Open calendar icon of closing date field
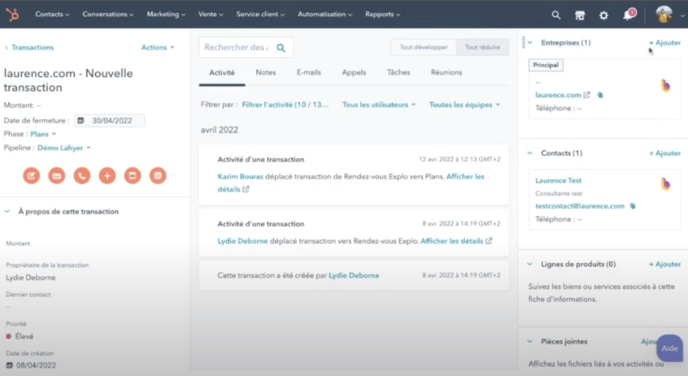This screenshot has width=688, height=376. [81, 120]
